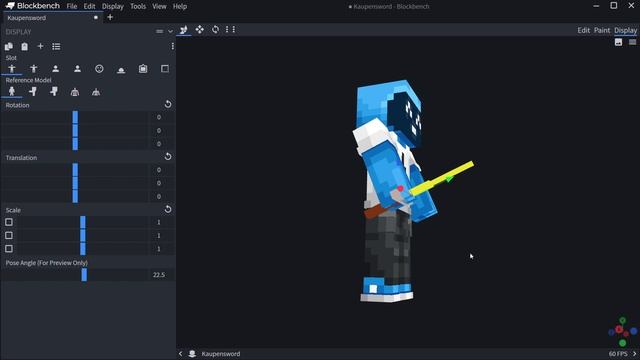Open the File menu

click(x=72, y=7)
